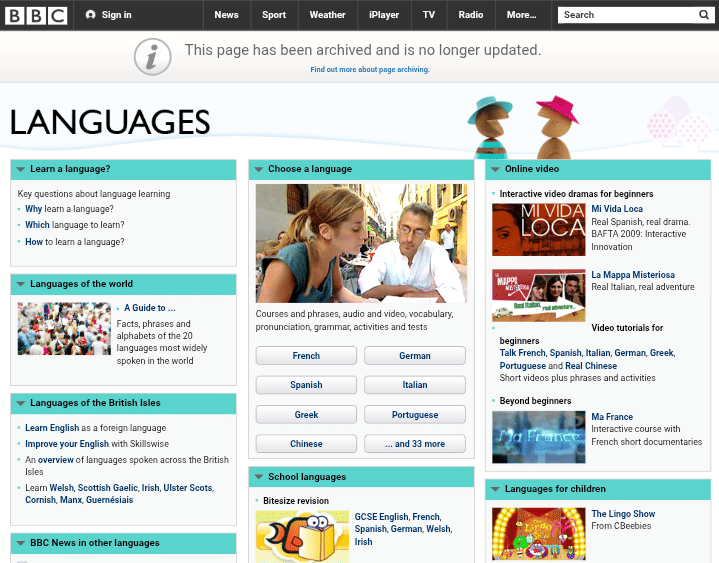Open the Scottish Gaelic link
The height and width of the screenshot is (563, 719).
108,488
